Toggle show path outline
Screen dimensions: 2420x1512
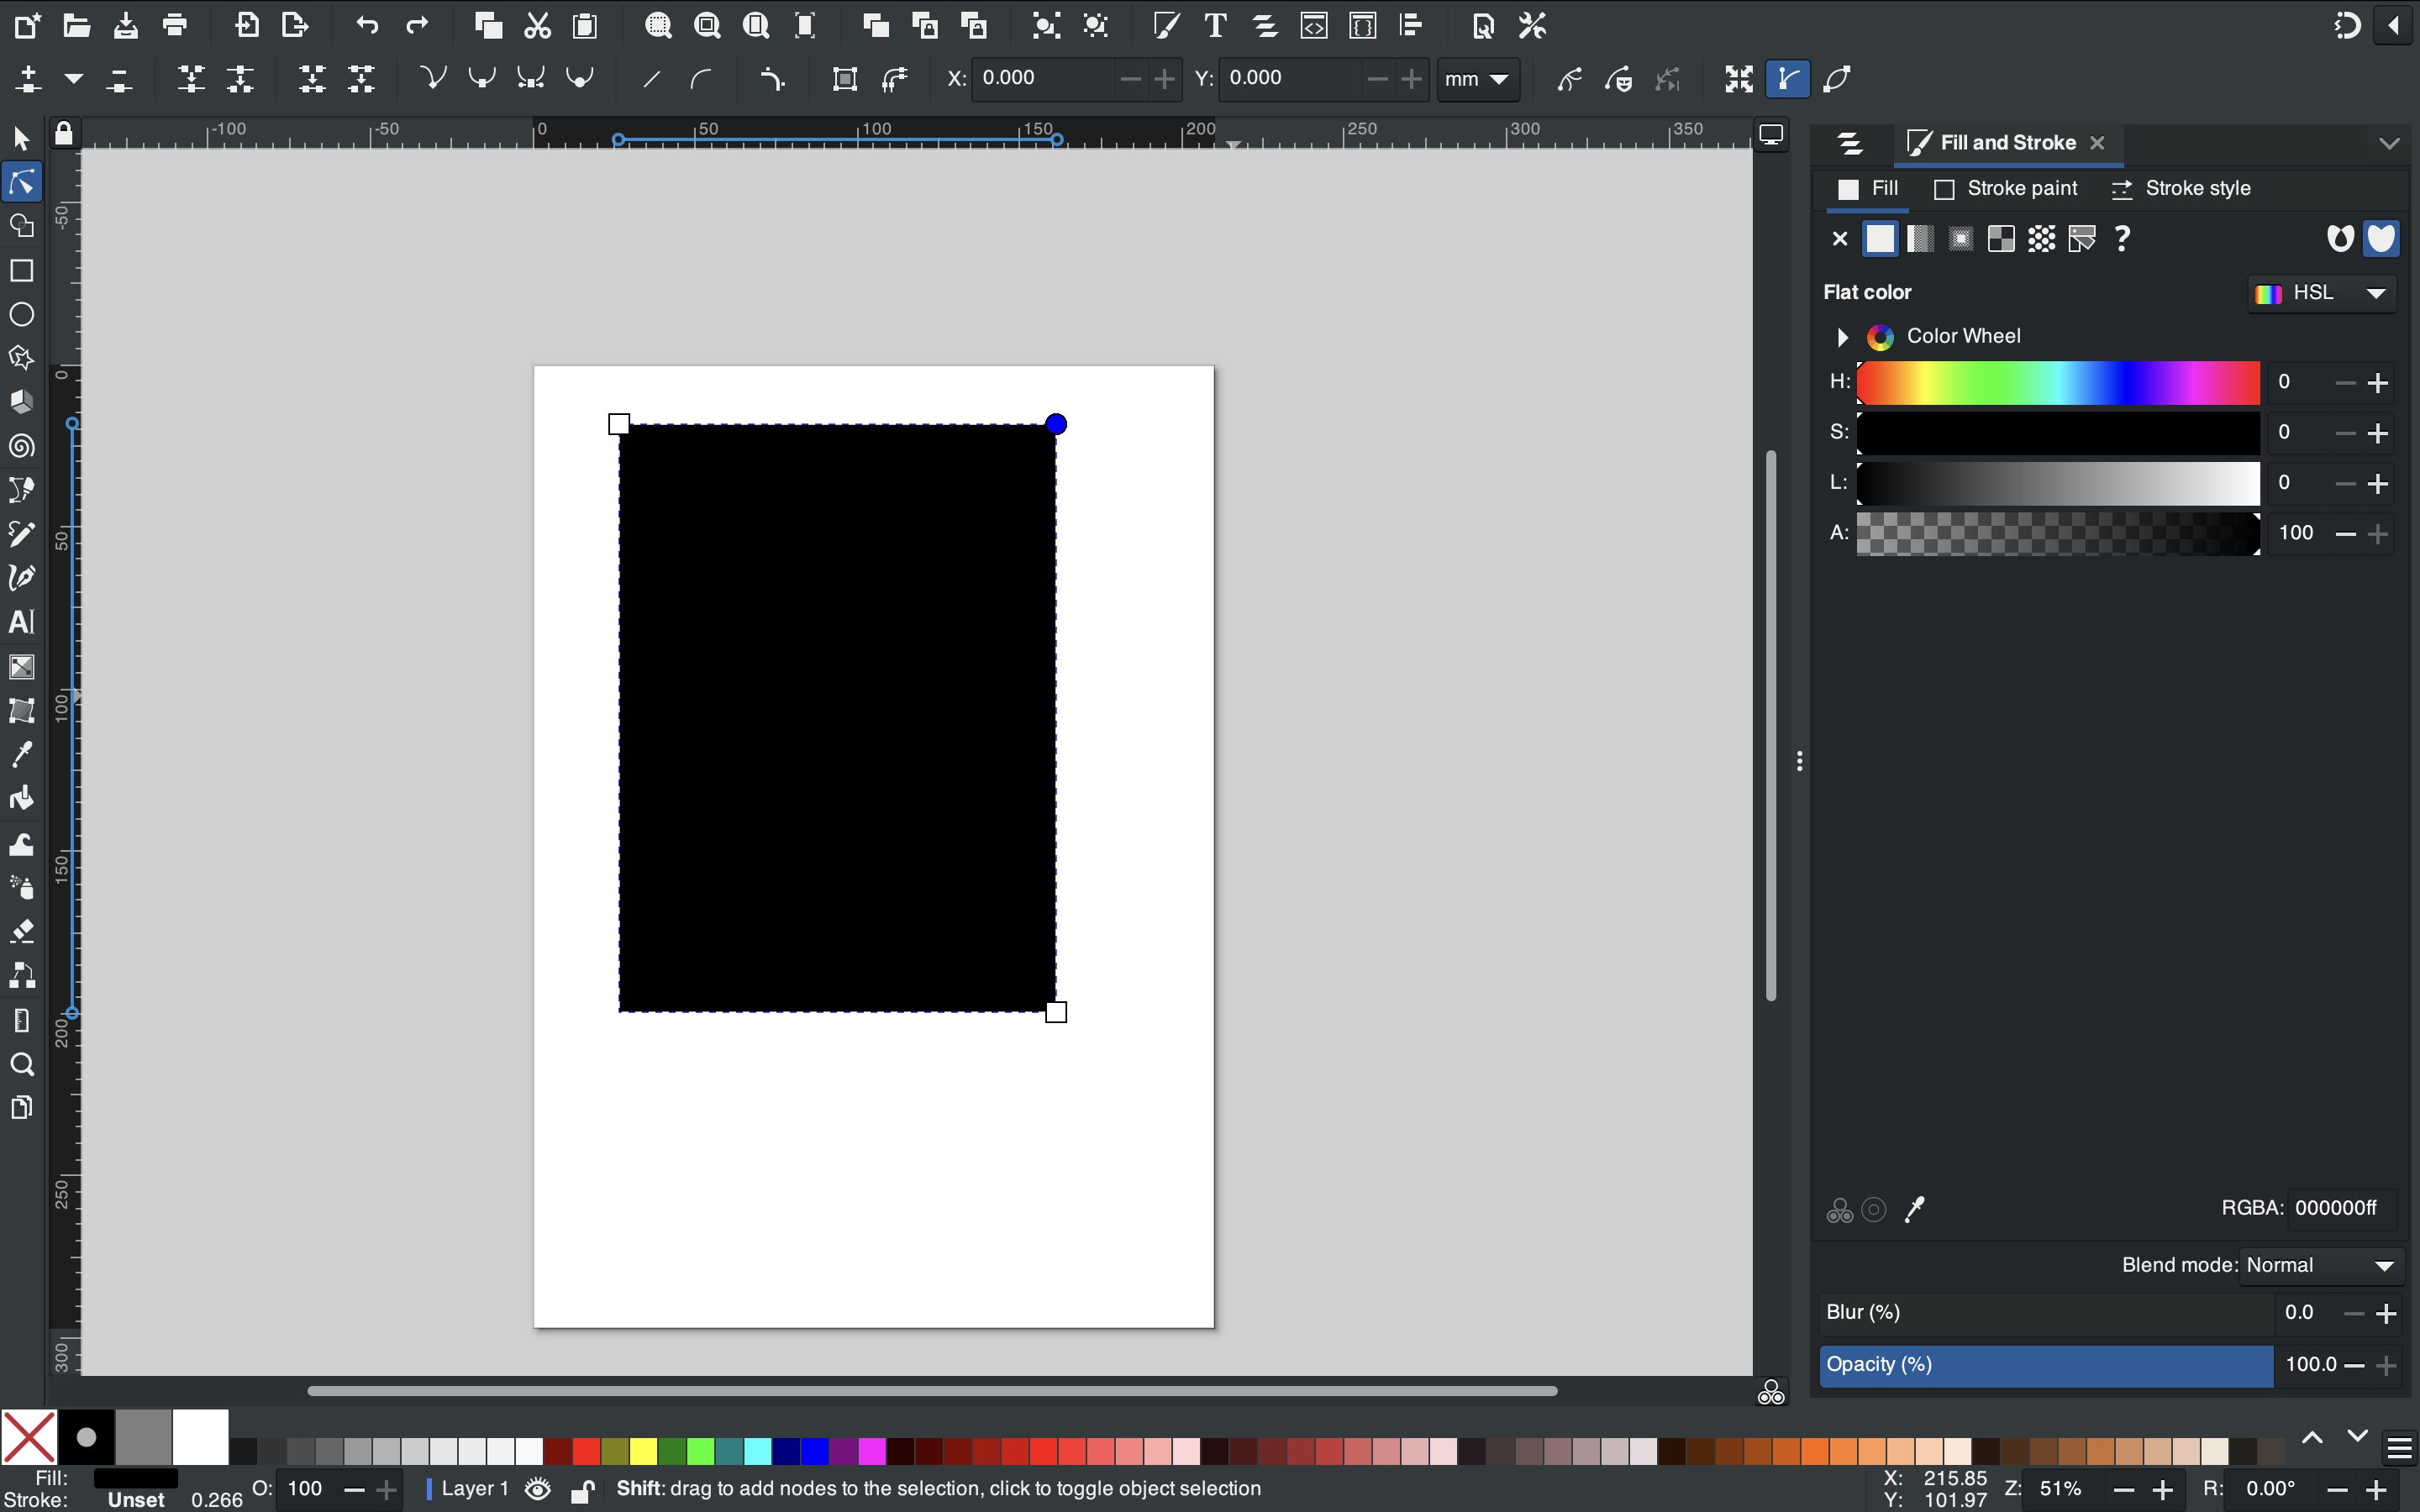[1838, 79]
